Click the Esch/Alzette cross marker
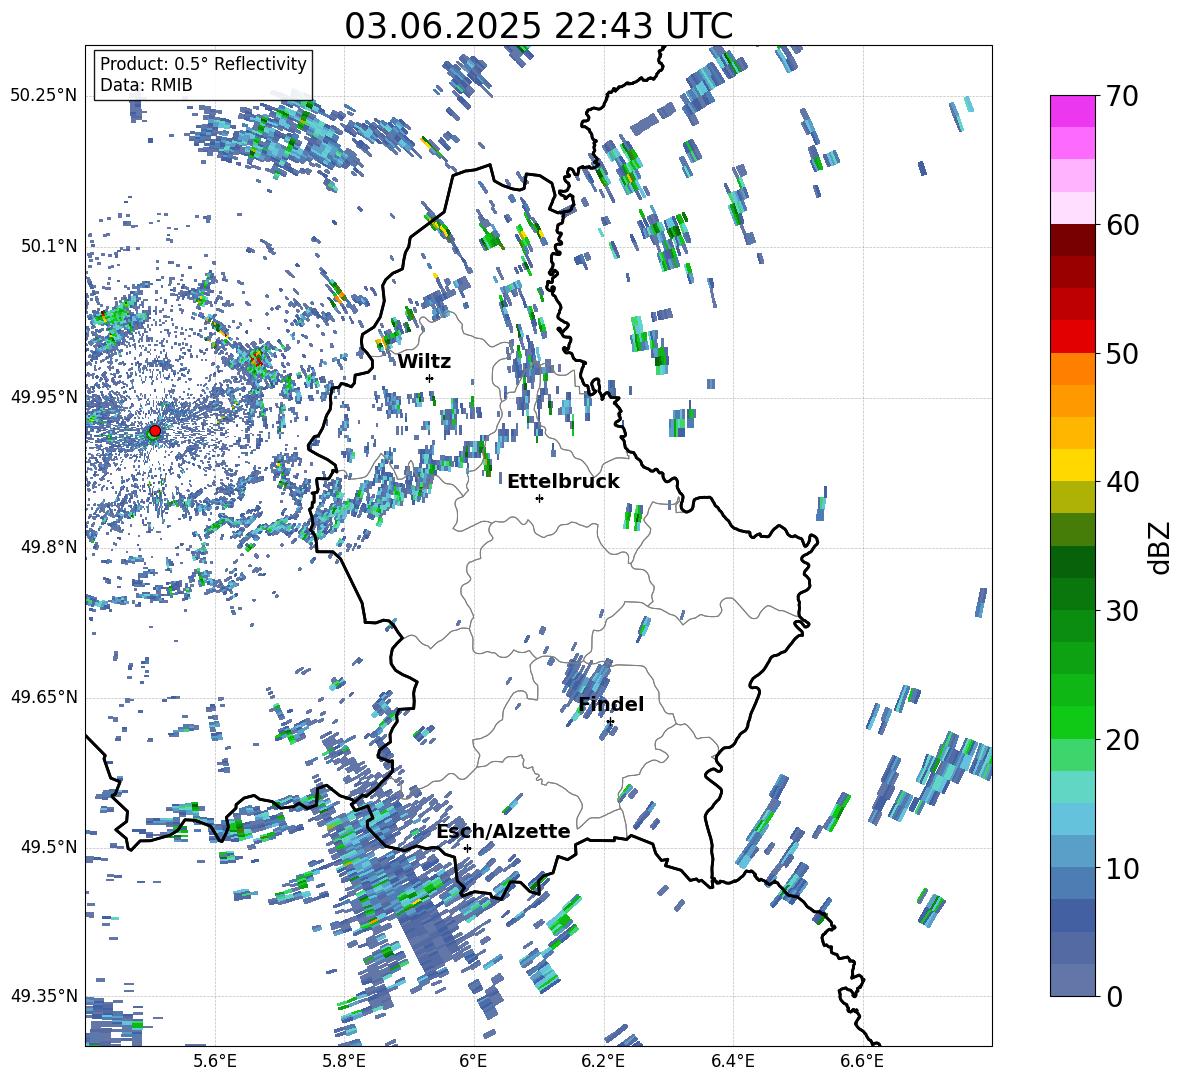Image resolution: width=1184 pixels, height=1081 pixels. point(467,848)
